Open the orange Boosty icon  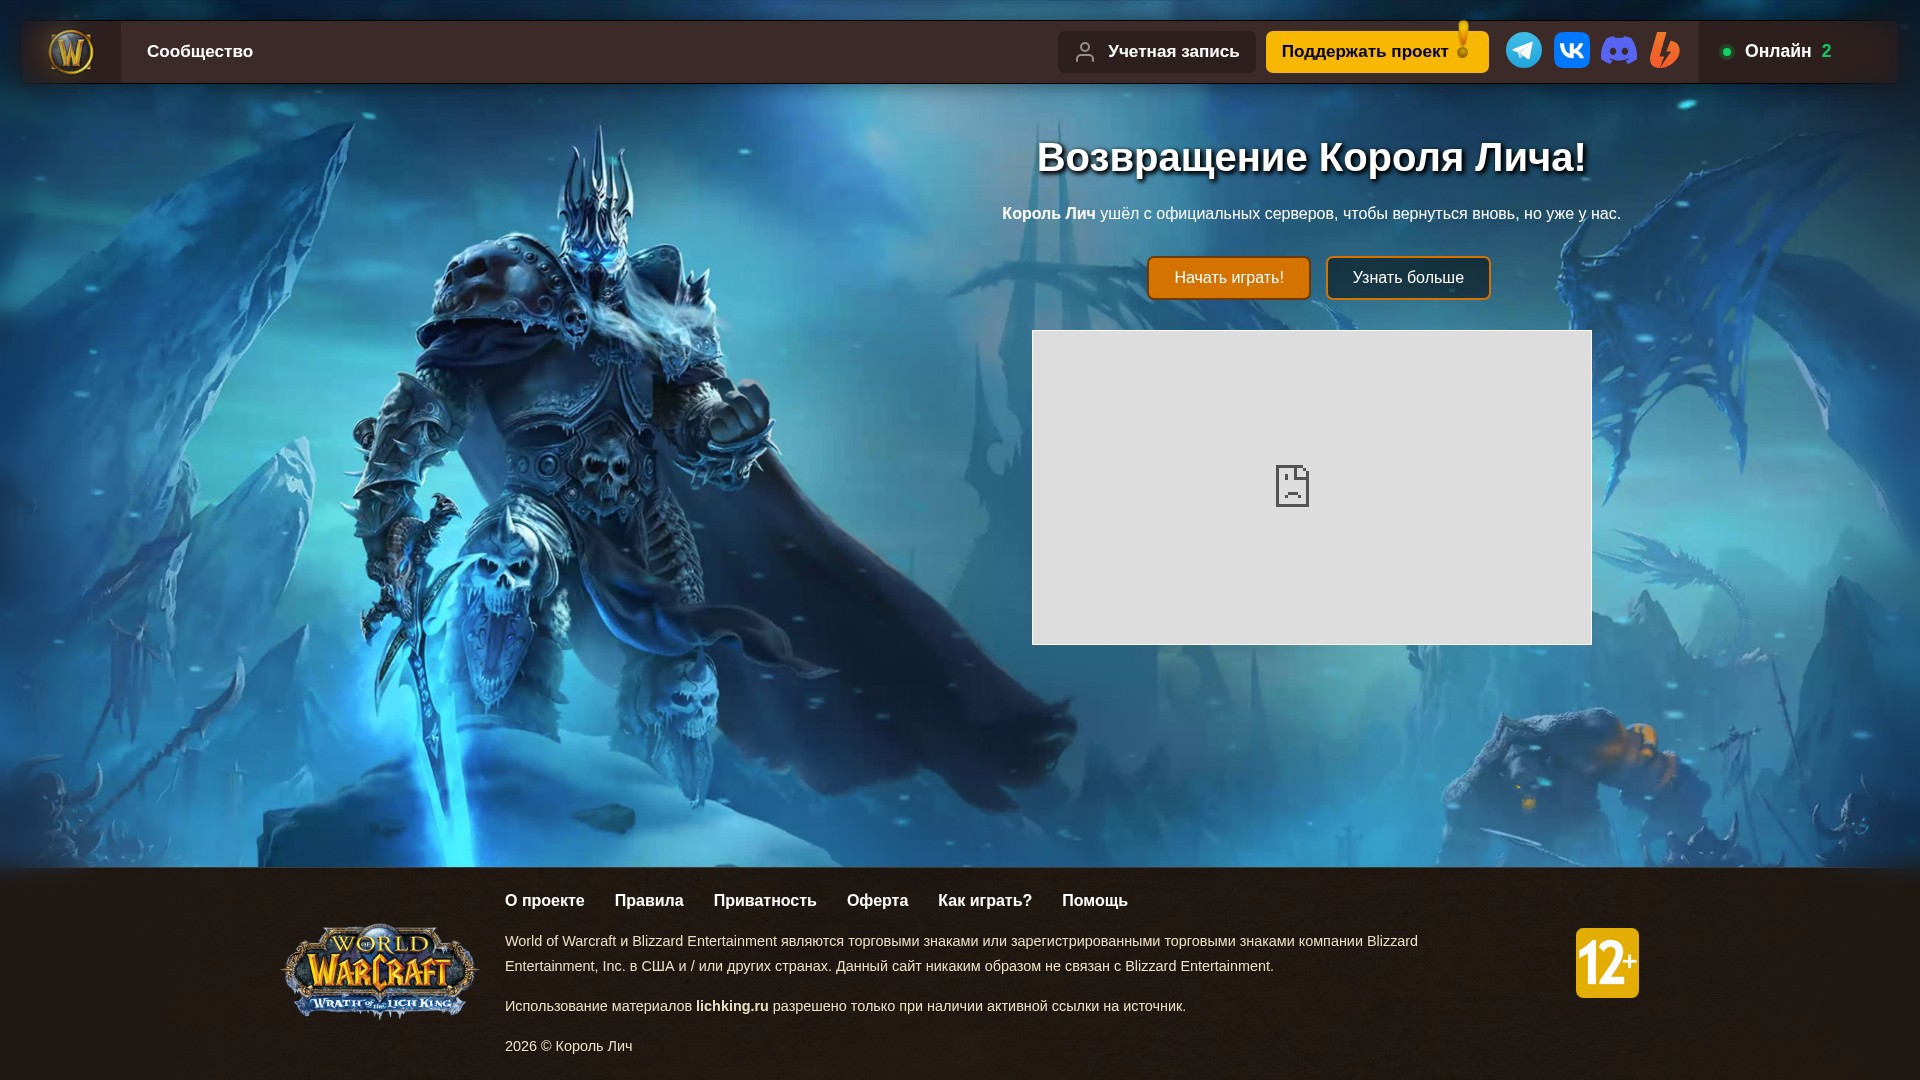(x=1665, y=50)
